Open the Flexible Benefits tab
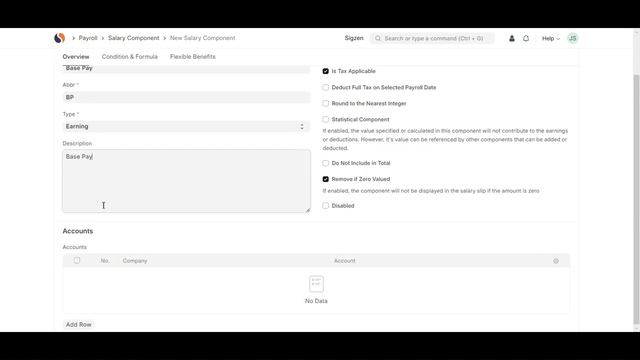 (193, 57)
